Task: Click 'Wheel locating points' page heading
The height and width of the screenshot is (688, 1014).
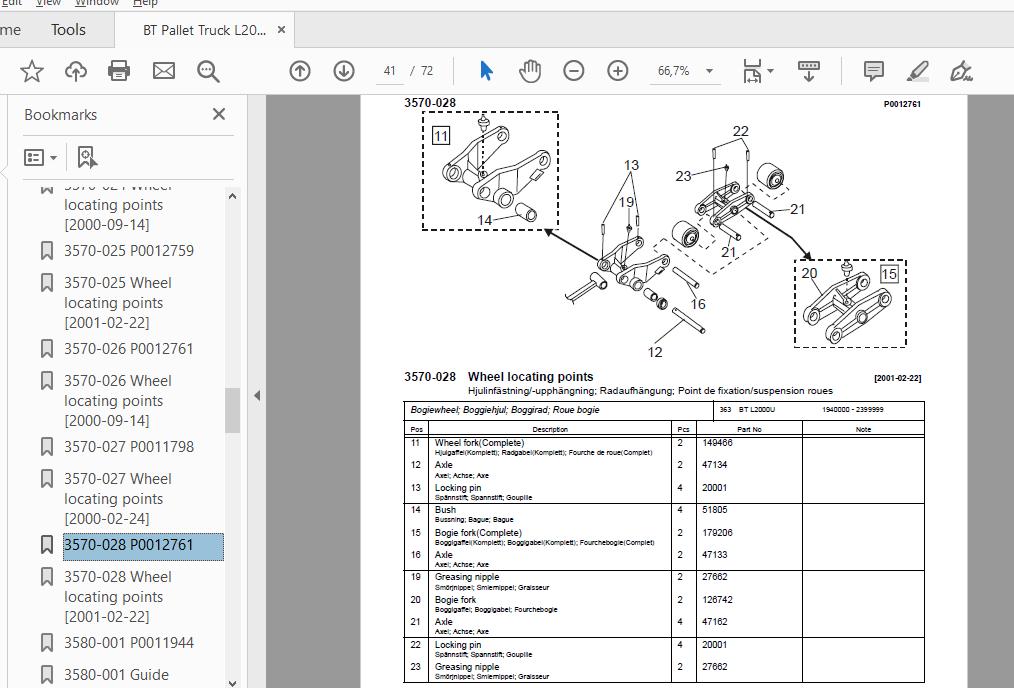Action: tap(530, 376)
